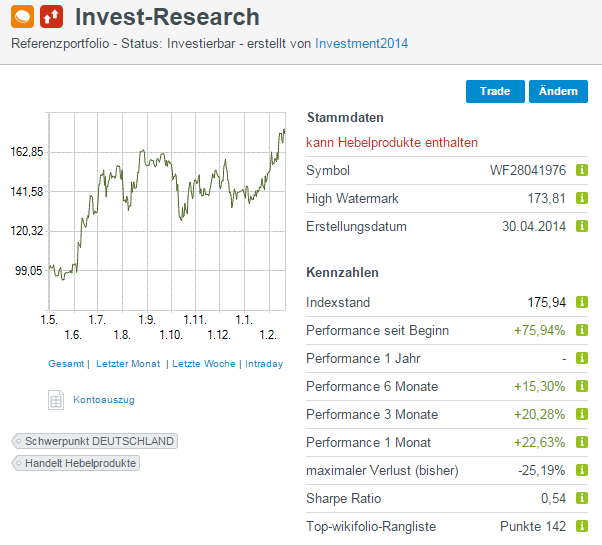The image size is (602, 545).
Task: Switch chart to Intraday view
Action: [264, 364]
